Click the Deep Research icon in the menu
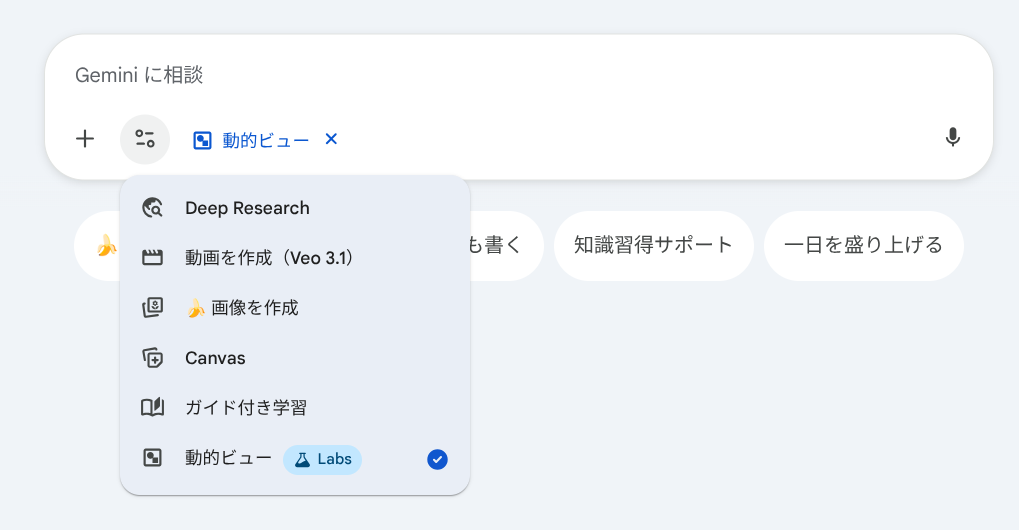 [x=152, y=208]
